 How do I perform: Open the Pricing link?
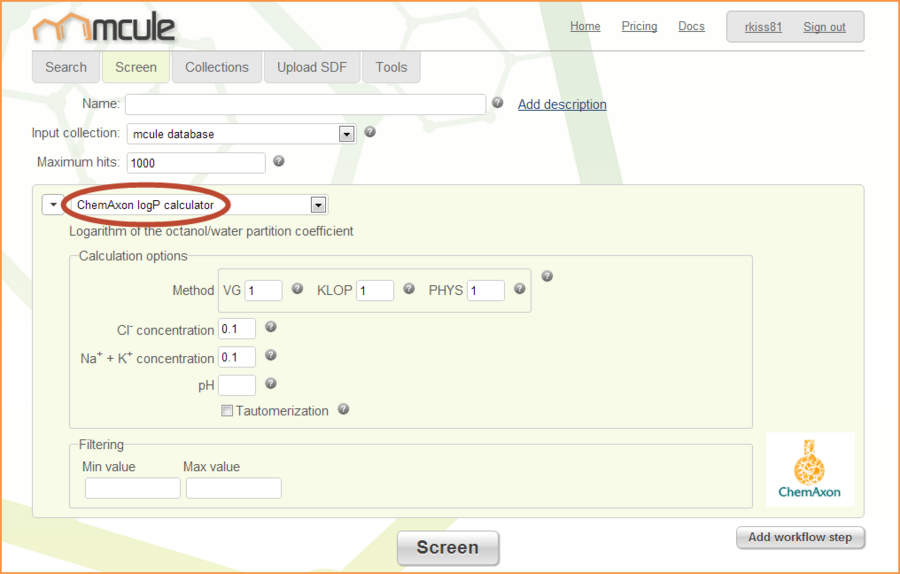point(639,26)
